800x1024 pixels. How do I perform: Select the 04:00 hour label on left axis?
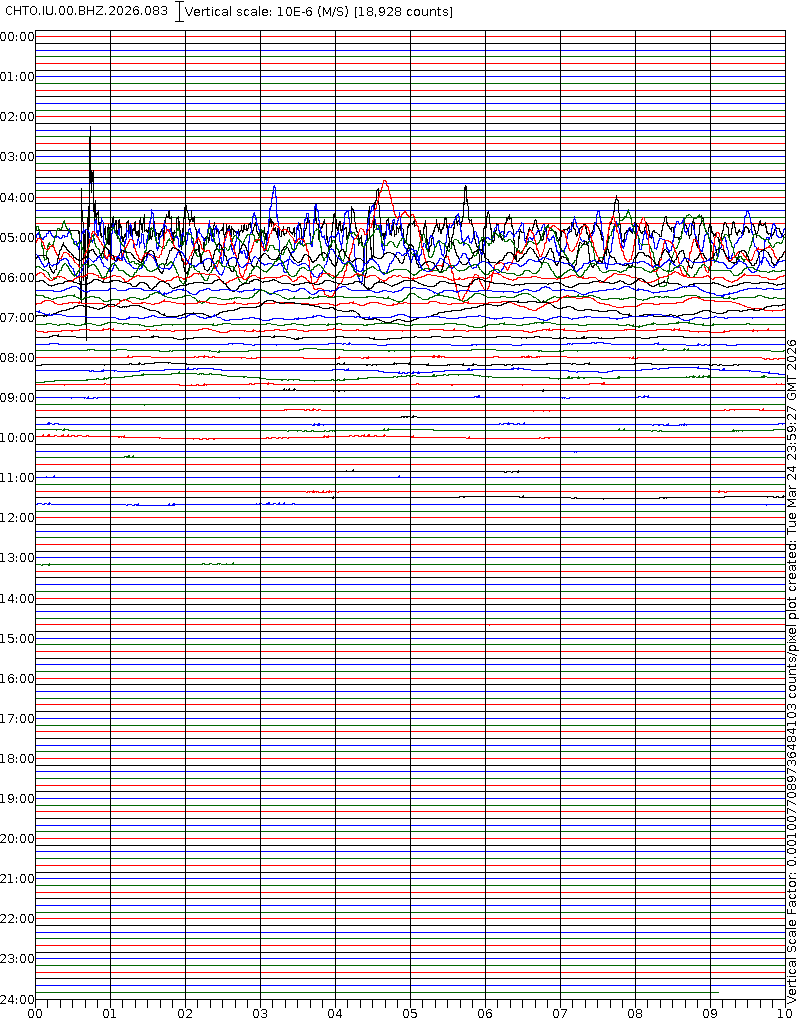click(x=17, y=197)
